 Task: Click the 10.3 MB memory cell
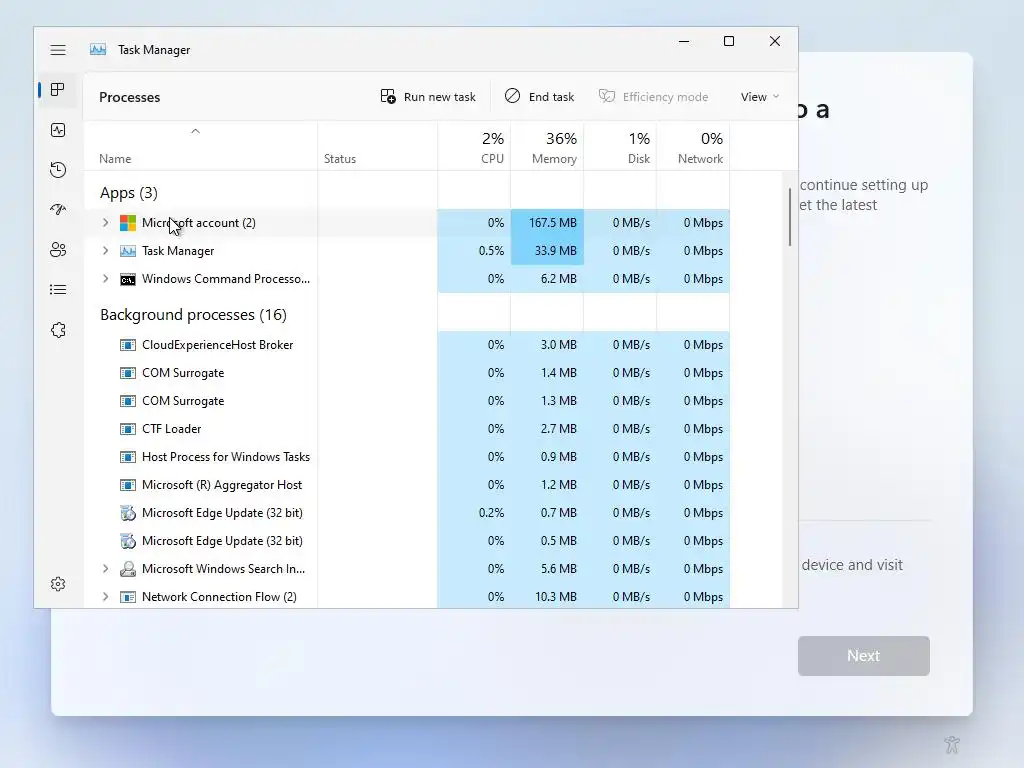(547, 597)
